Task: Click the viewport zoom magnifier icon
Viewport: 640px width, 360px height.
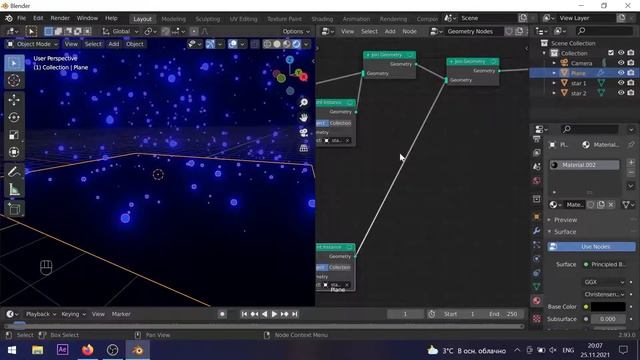Action: [304, 102]
